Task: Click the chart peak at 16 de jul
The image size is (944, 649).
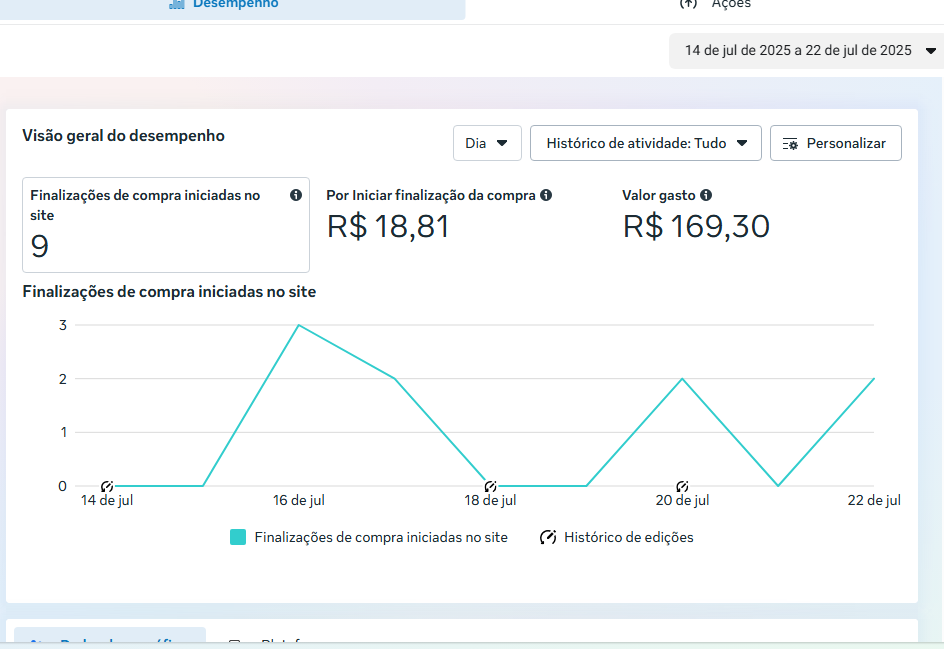Action: coord(299,325)
